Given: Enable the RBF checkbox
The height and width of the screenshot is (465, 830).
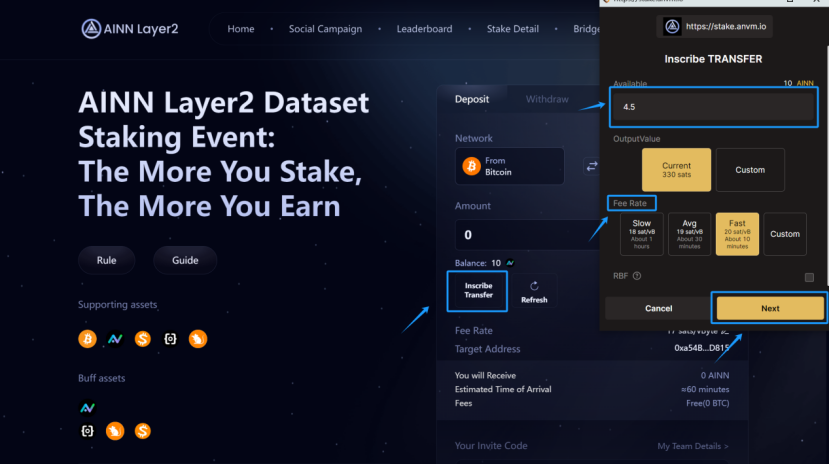Looking at the screenshot, I should pos(809,278).
